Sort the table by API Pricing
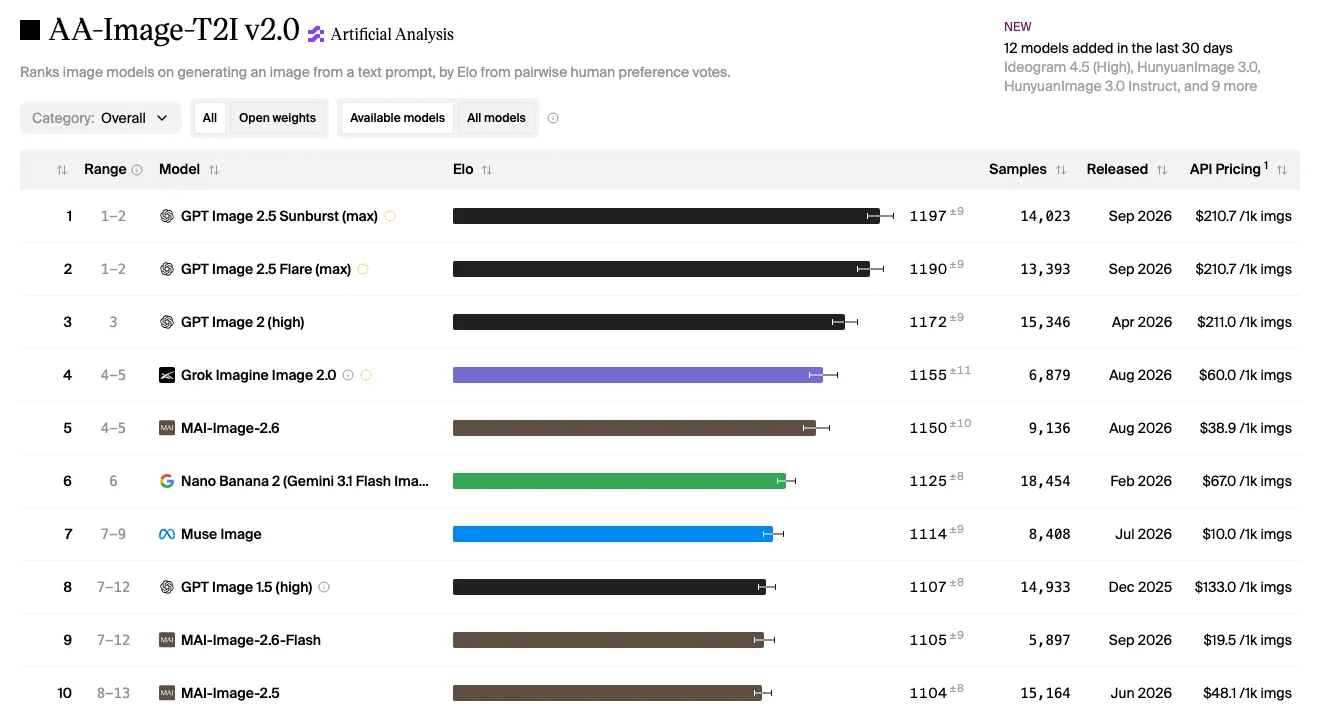Viewport: 1320px width, 715px height. click(1282, 170)
